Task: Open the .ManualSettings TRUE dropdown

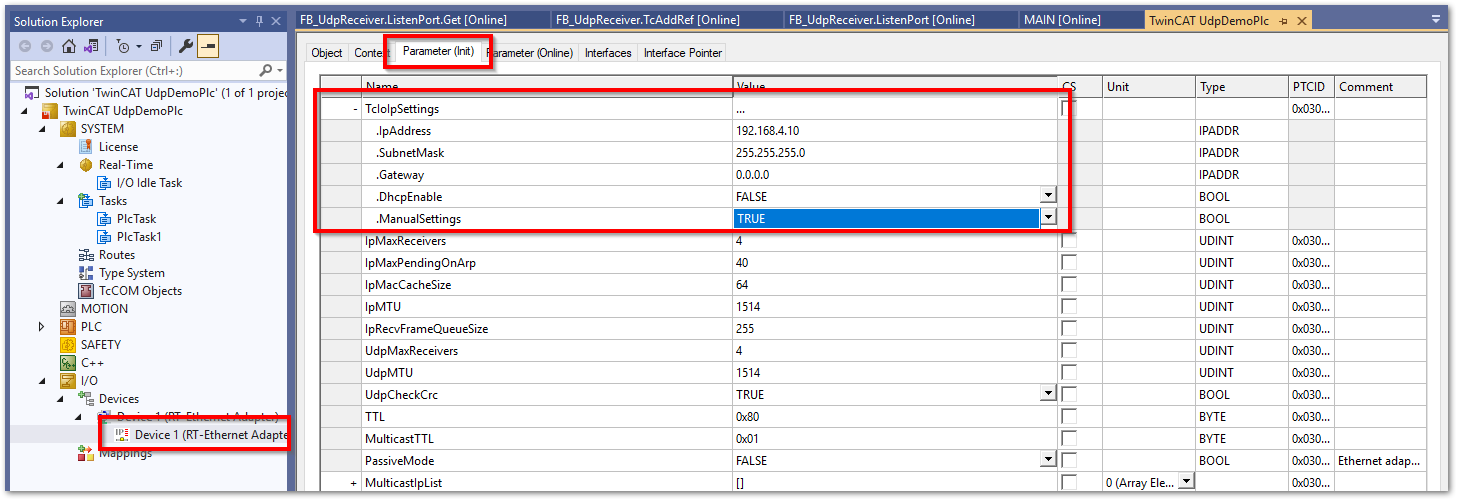Action: [x=1048, y=217]
